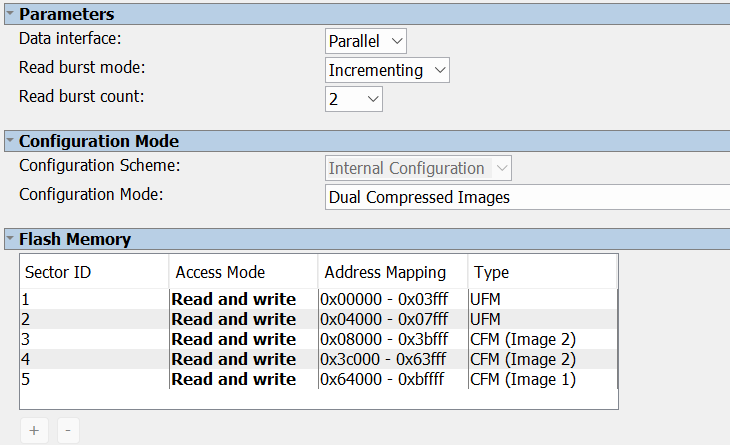
Task: Collapse the Parameters section triangle
Action: [9, 14]
